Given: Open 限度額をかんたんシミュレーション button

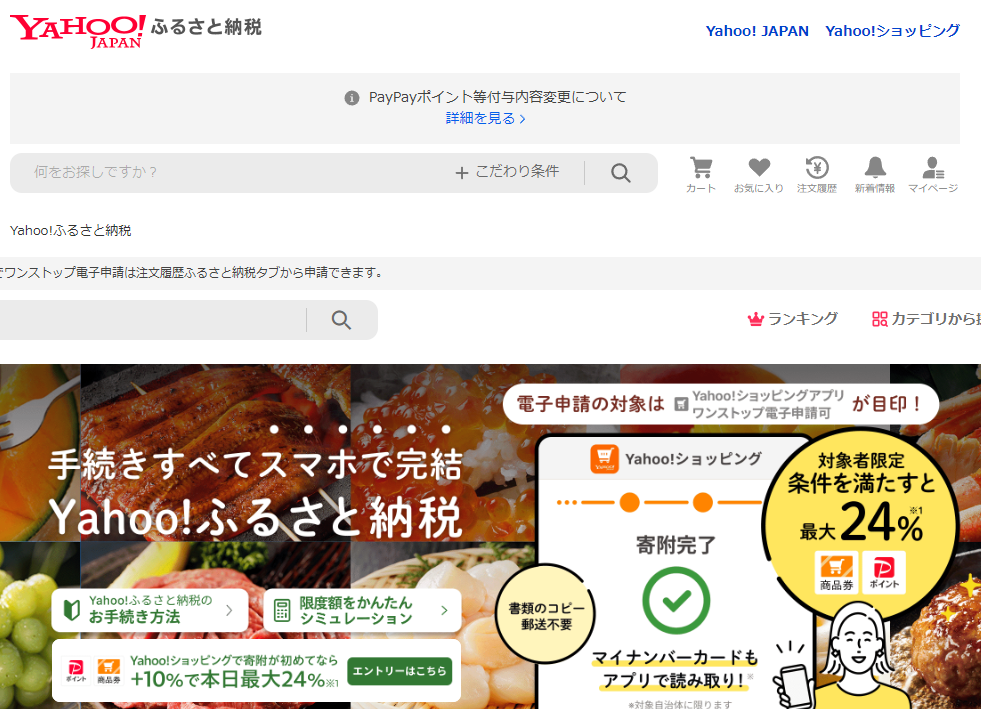Looking at the screenshot, I should 362,610.
